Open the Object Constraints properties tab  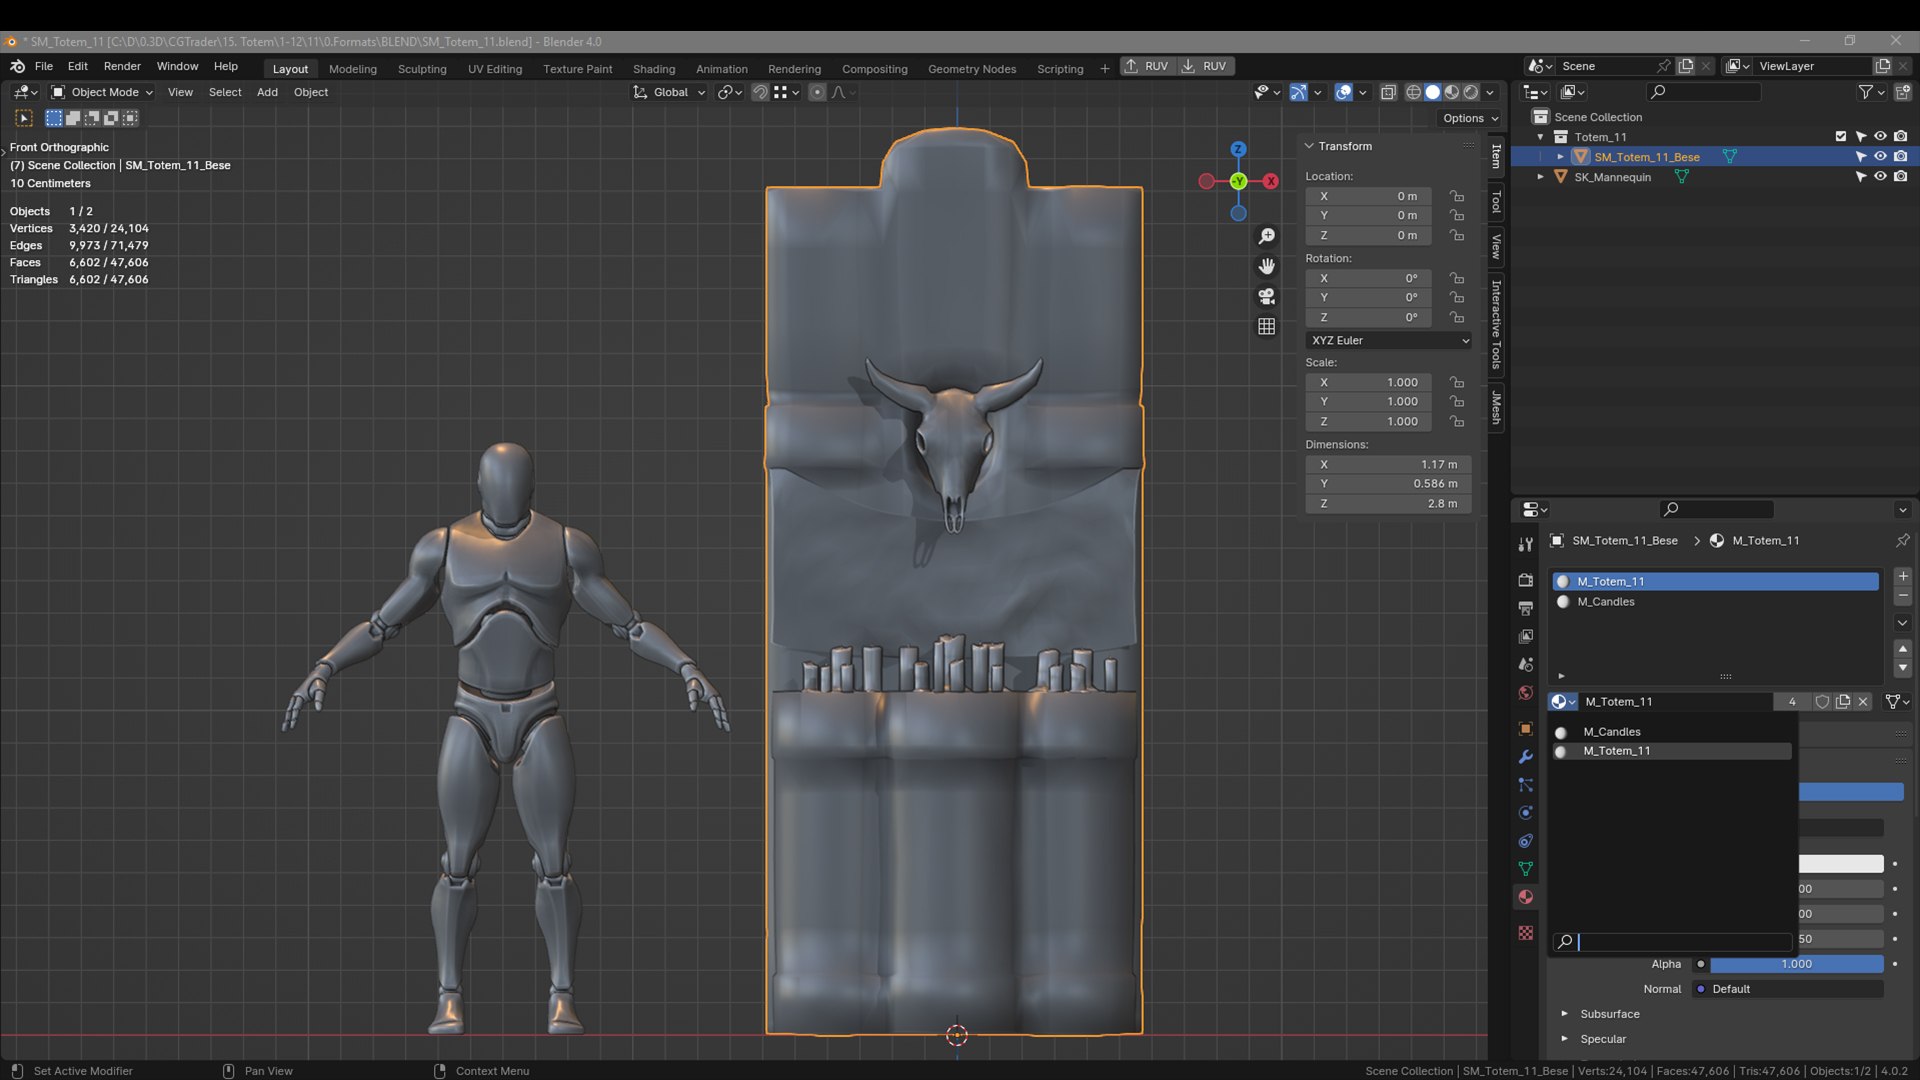tap(1525, 841)
